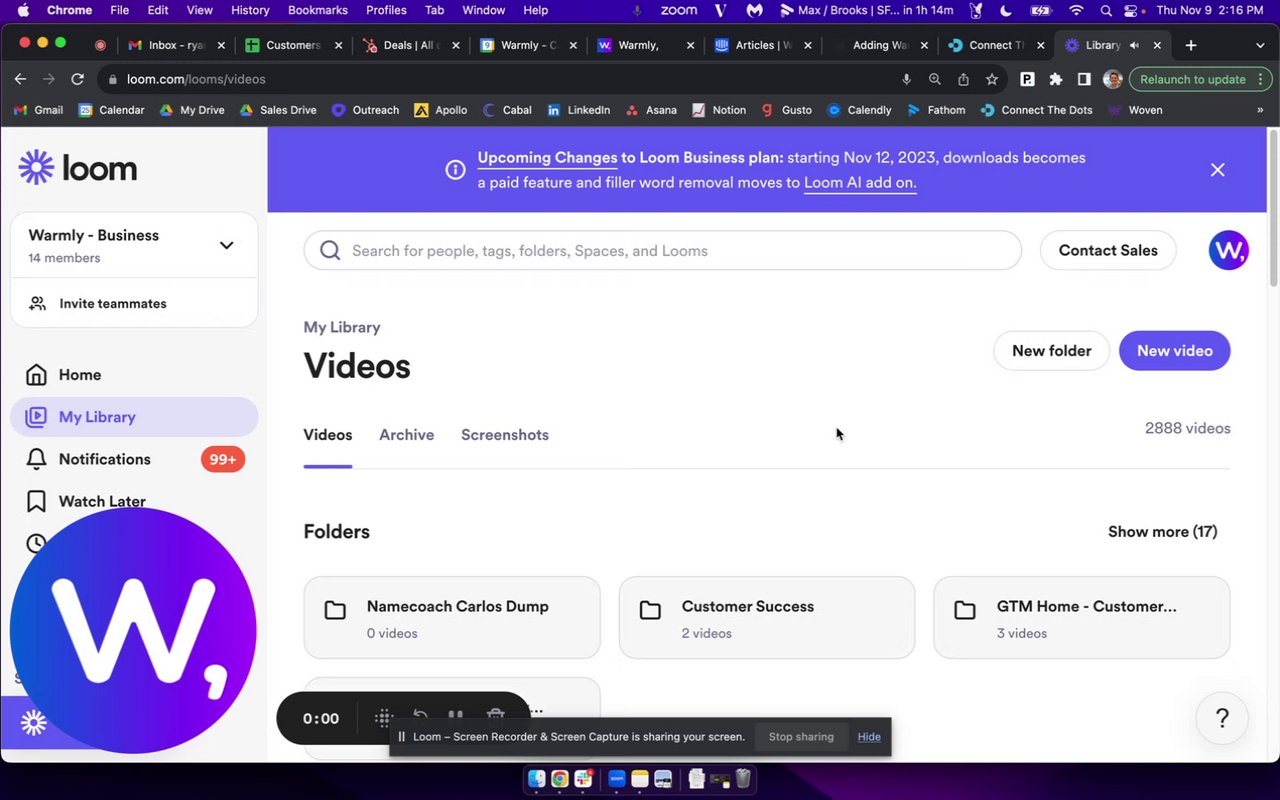The image size is (1280, 800).
Task: Switch to the Inbox Gmail tab
Action: click(x=175, y=45)
